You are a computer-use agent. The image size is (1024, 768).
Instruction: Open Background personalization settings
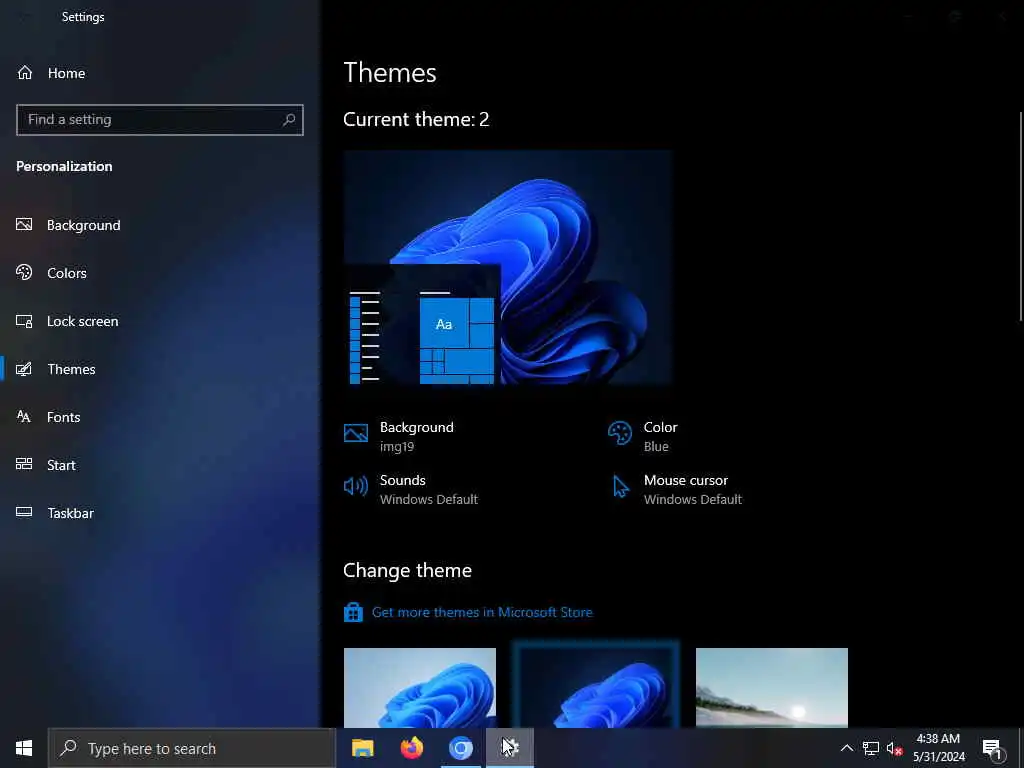[x=160, y=225]
